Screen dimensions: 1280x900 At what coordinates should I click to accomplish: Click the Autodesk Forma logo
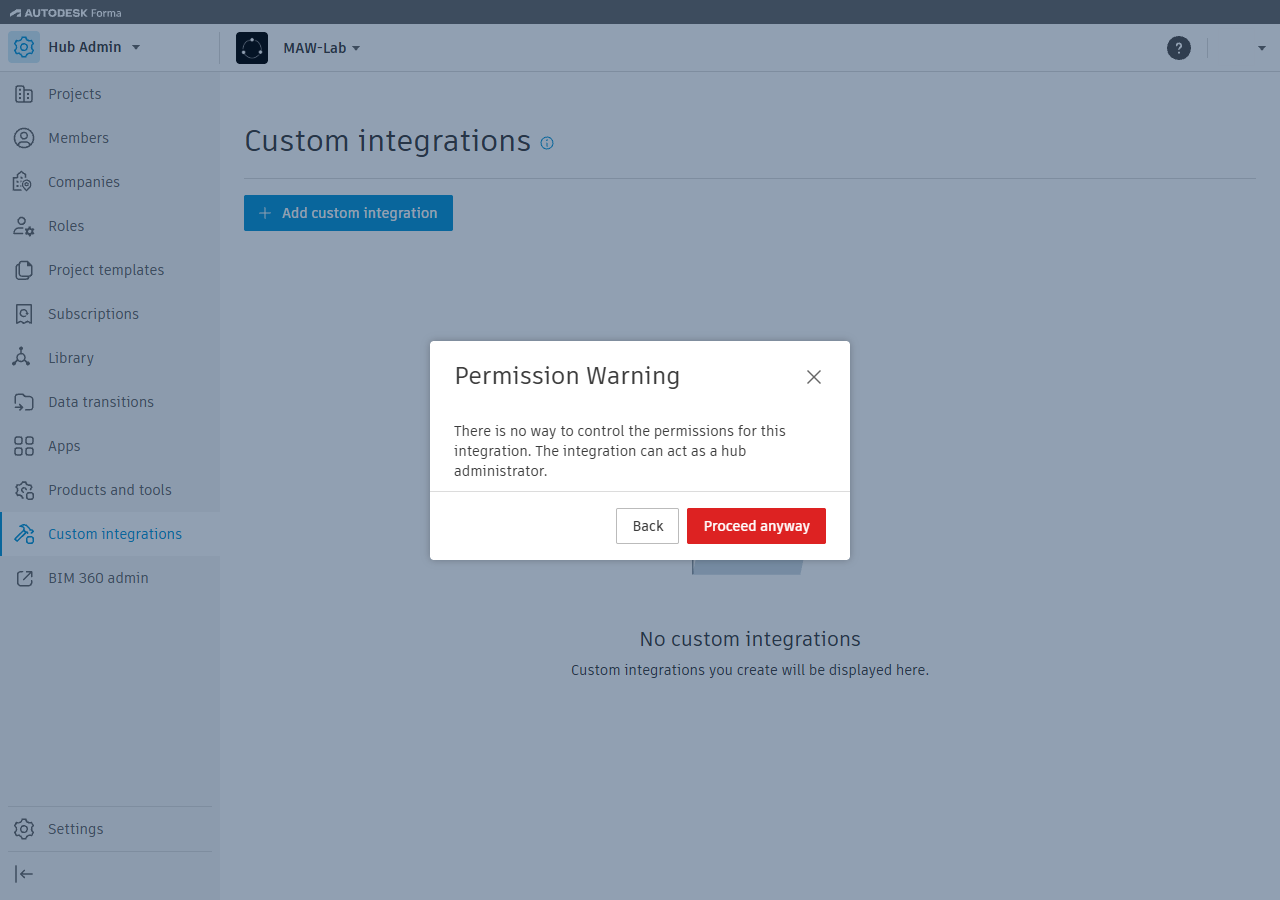click(65, 12)
